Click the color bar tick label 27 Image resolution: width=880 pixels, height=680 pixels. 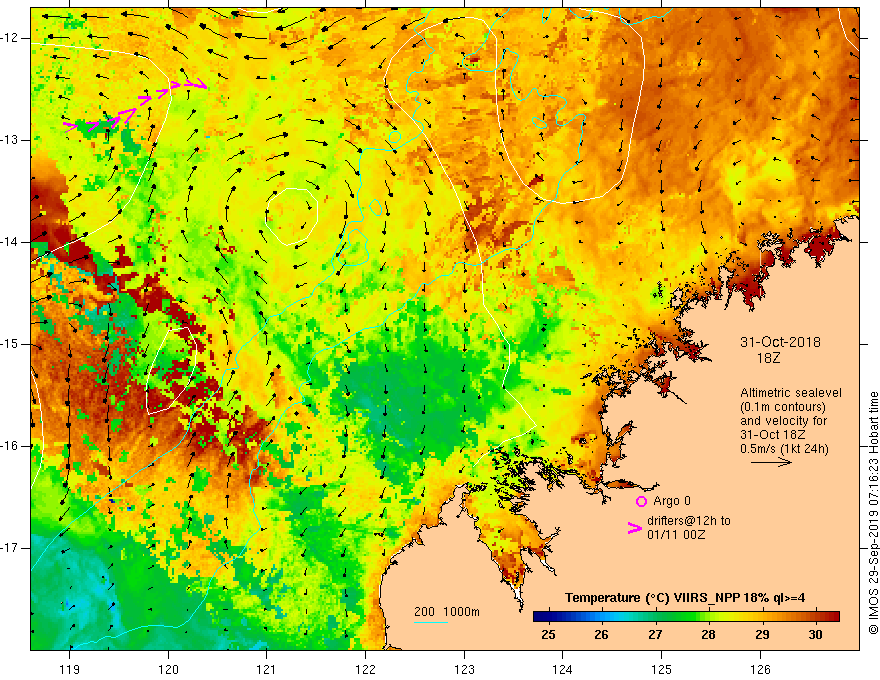click(655, 635)
